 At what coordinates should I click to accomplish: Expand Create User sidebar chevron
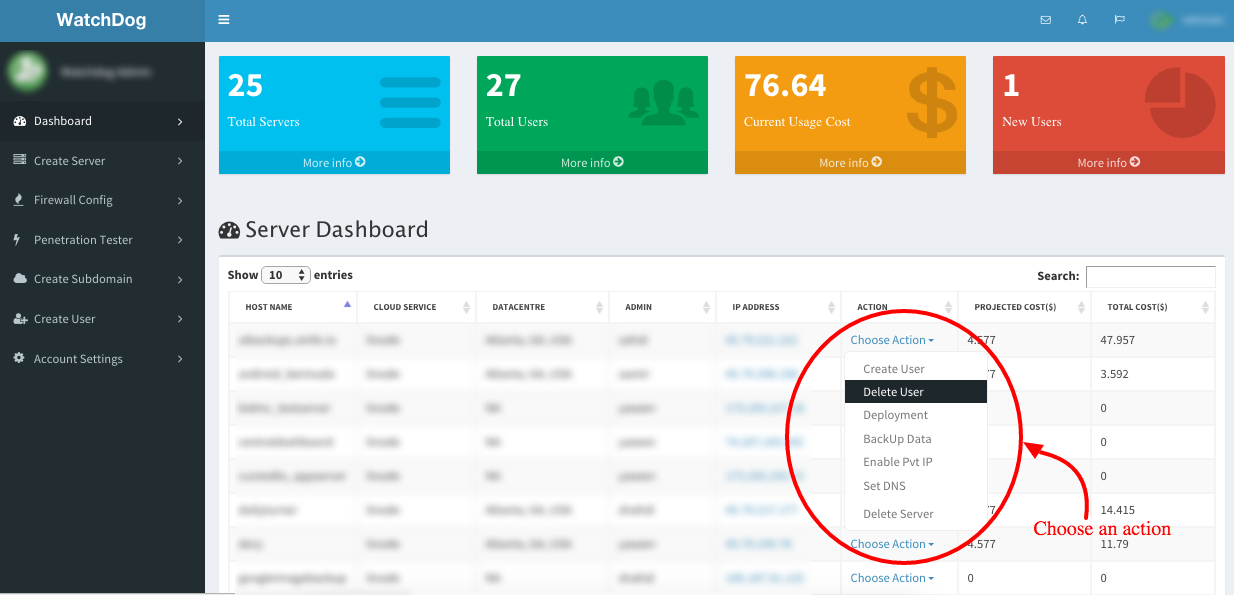click(x=180, y=319)
